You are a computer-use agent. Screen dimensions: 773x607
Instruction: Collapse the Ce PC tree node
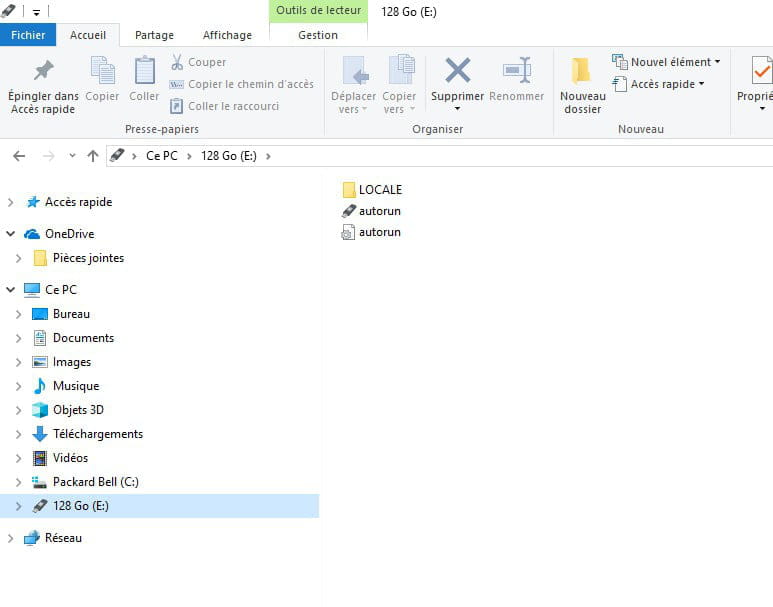[x=10, y=289]
